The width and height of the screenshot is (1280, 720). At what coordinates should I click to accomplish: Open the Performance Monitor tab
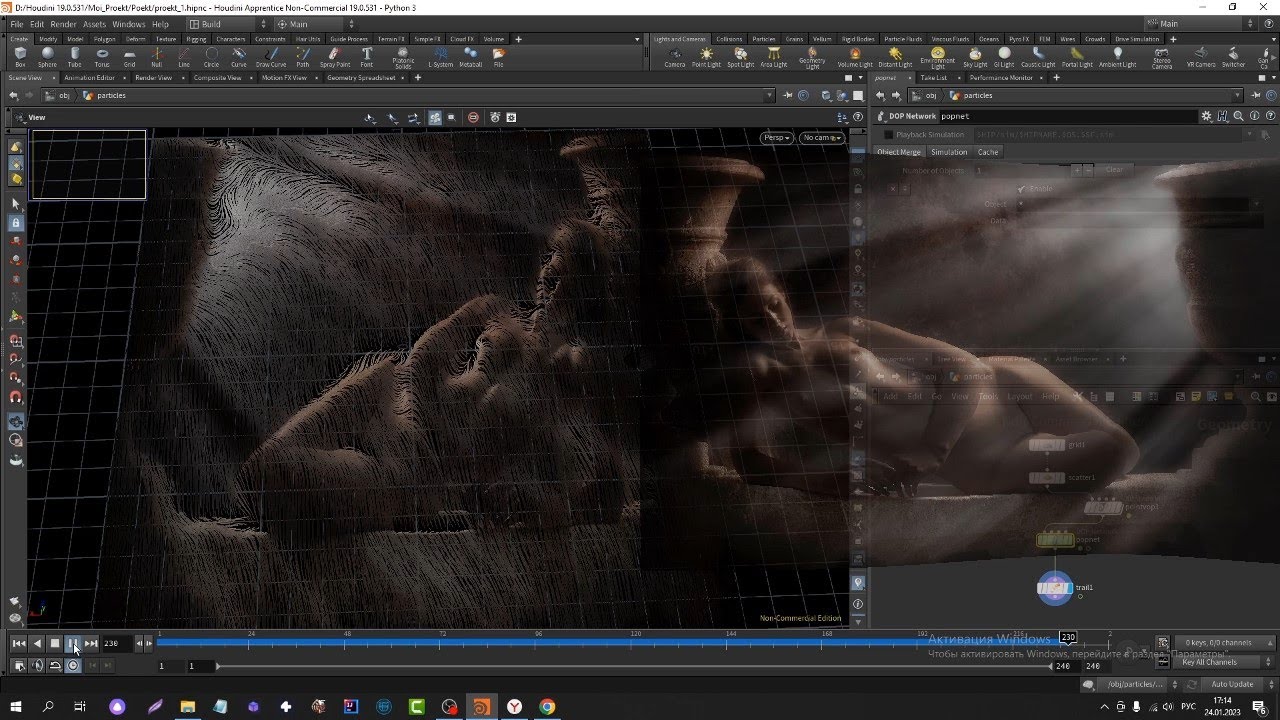[1001, 77]
